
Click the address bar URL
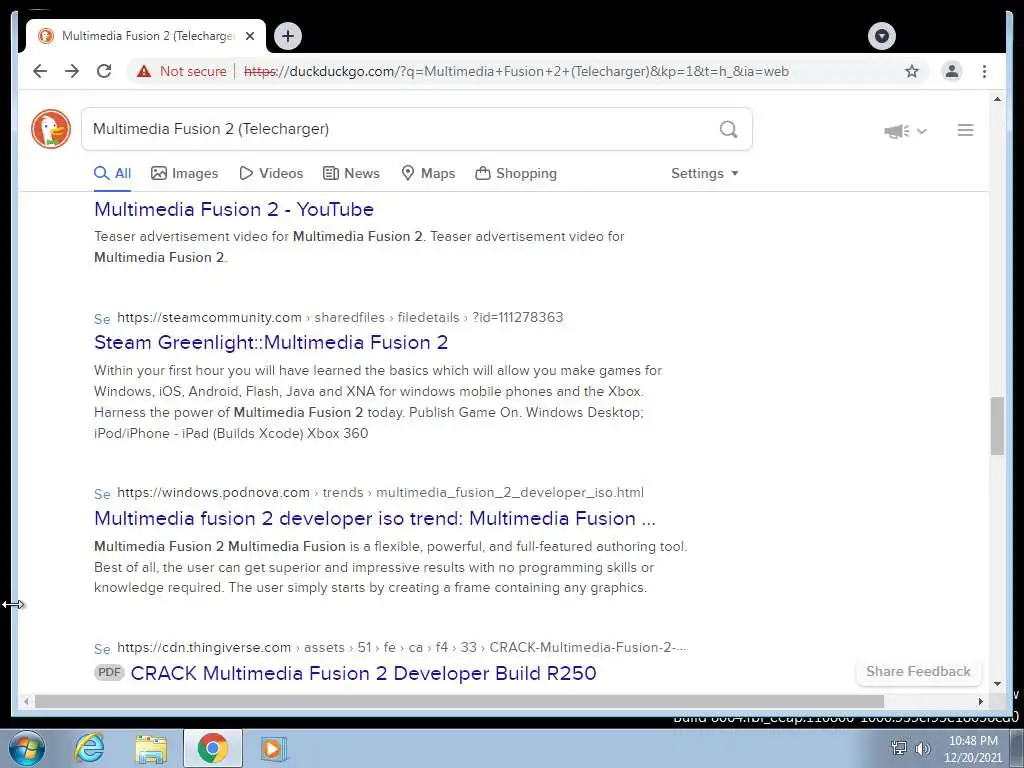[516, 71]
